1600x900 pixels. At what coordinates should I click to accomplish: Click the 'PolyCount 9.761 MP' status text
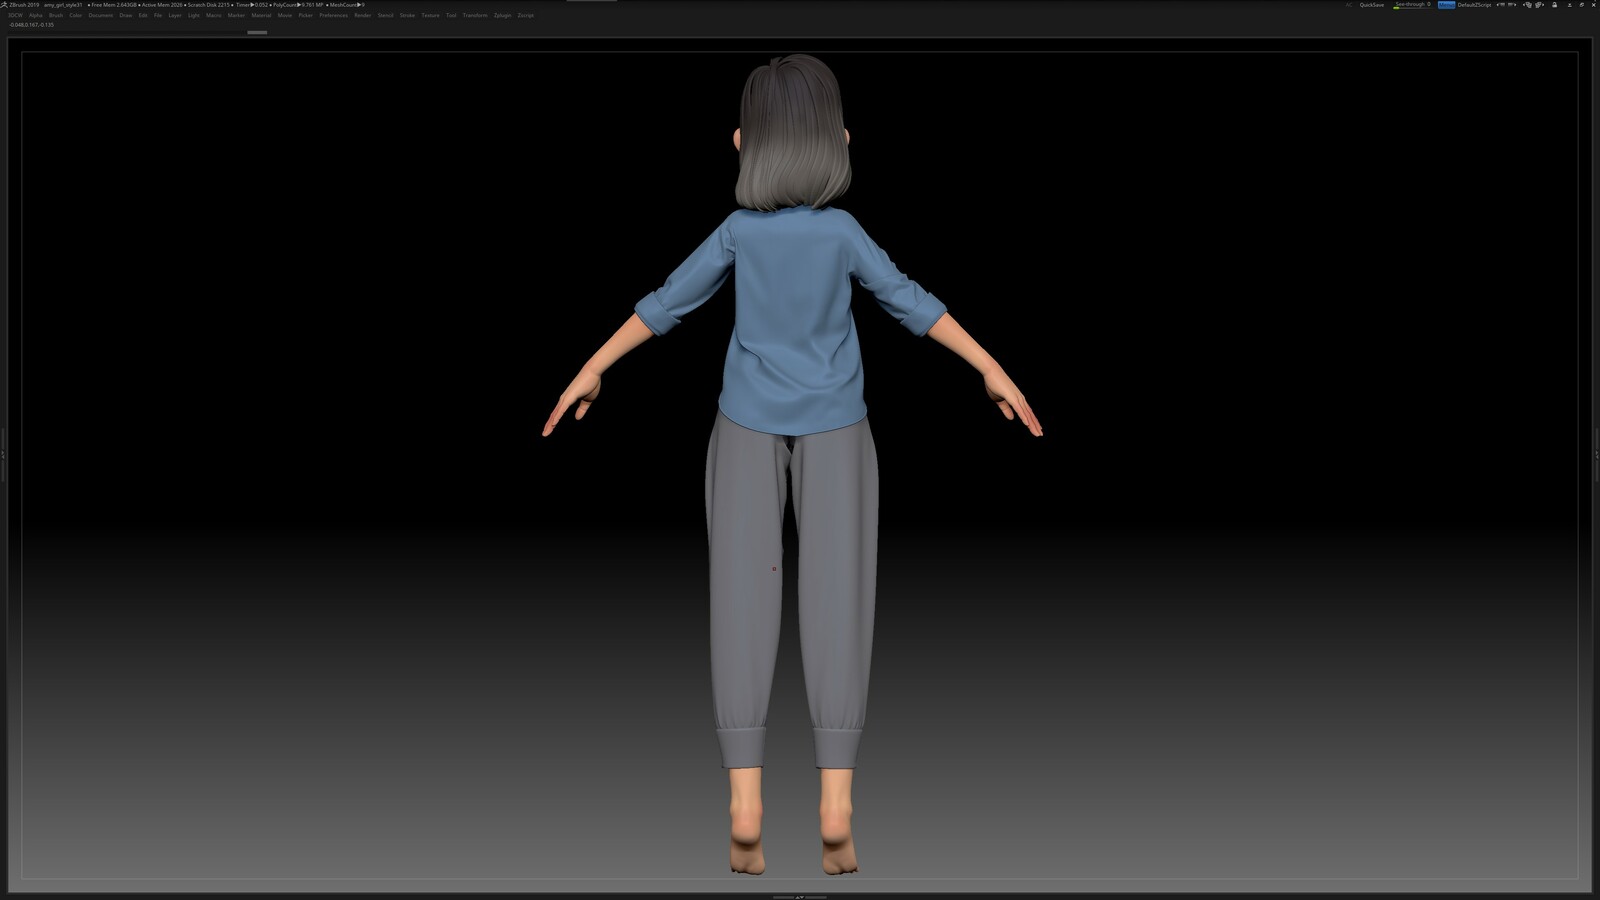coord(298,5)
